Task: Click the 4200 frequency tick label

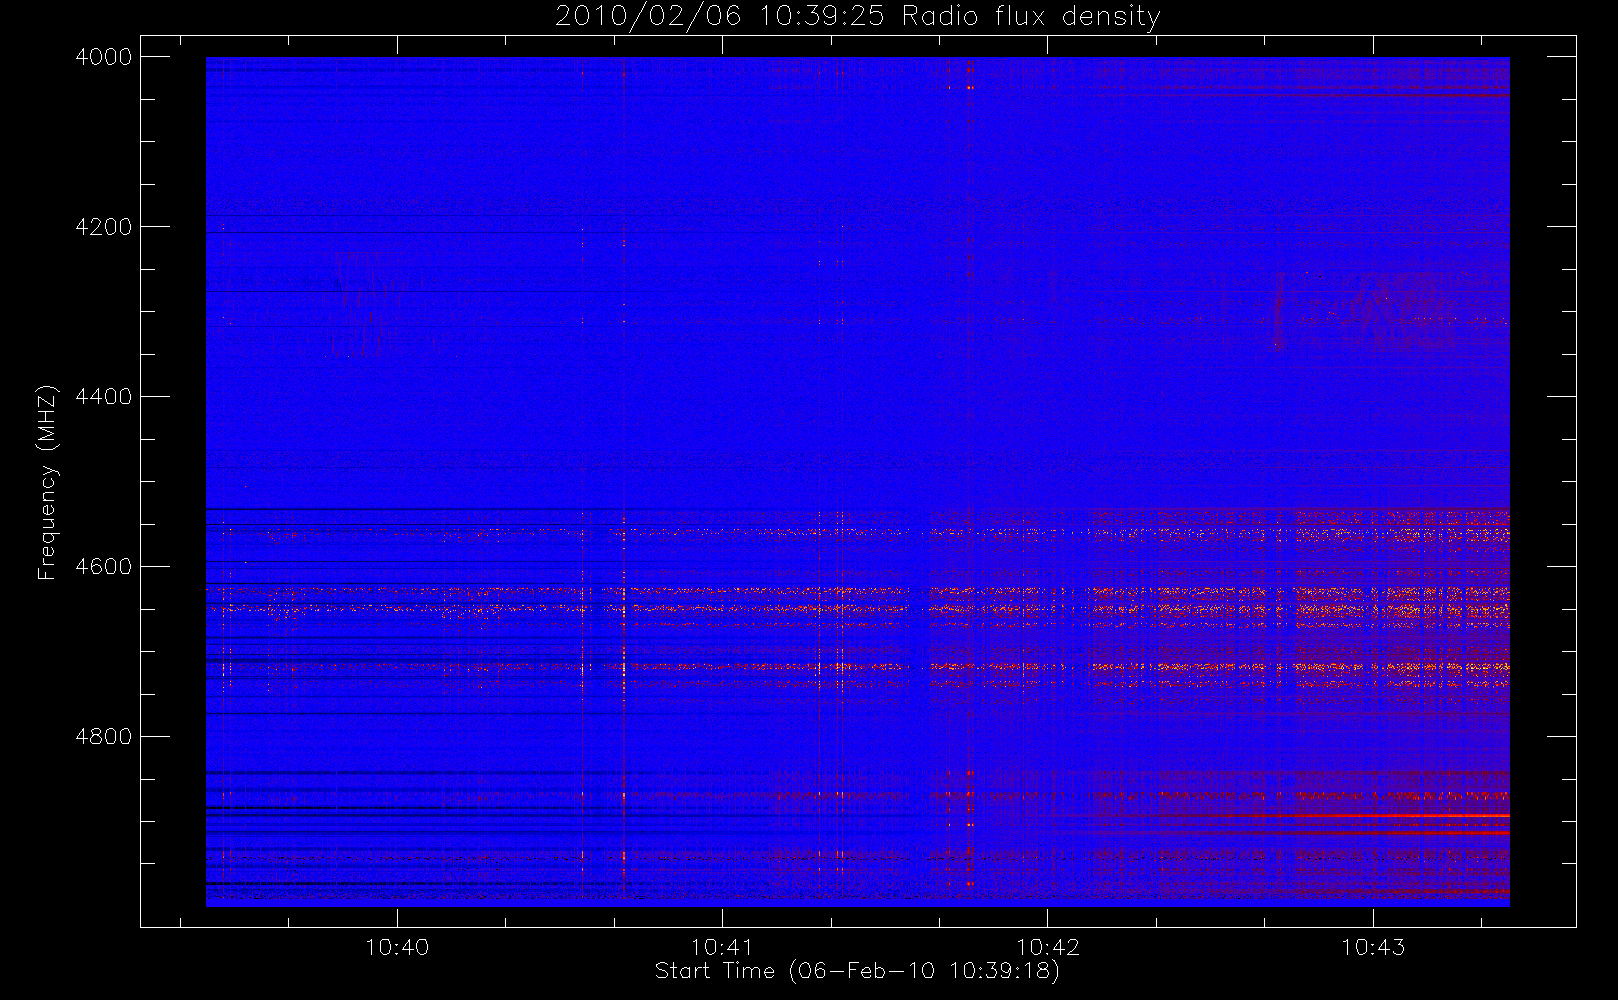Action: [x=104, y=227]
